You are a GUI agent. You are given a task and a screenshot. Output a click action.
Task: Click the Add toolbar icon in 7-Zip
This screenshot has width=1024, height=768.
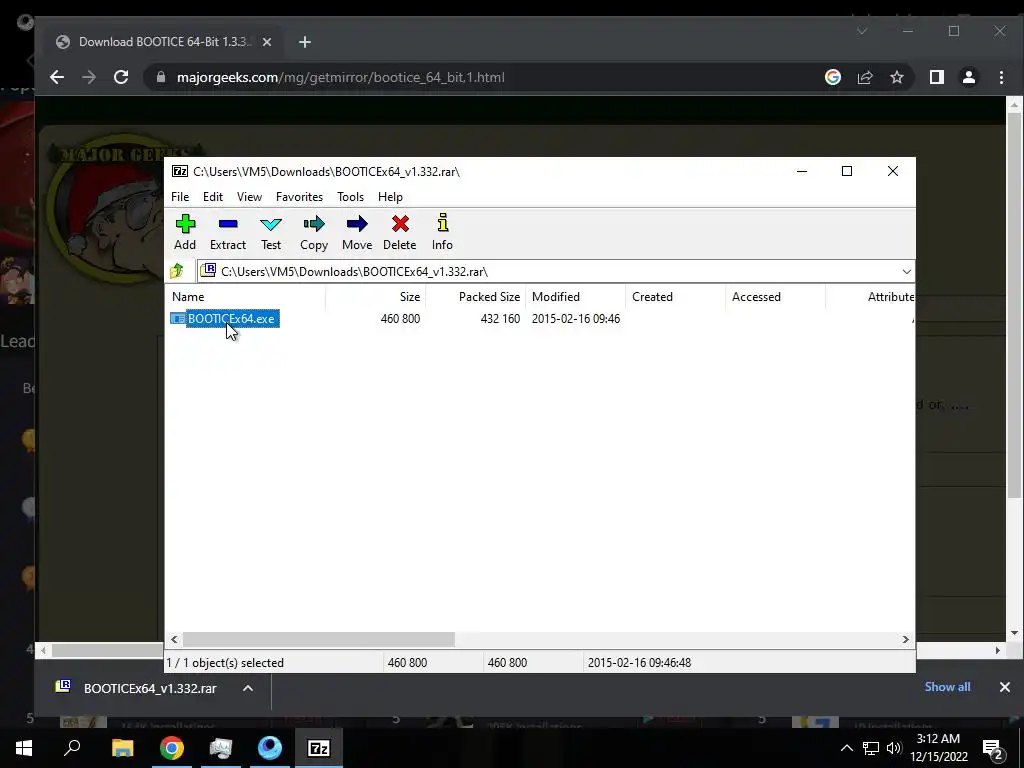coord(185,232)
